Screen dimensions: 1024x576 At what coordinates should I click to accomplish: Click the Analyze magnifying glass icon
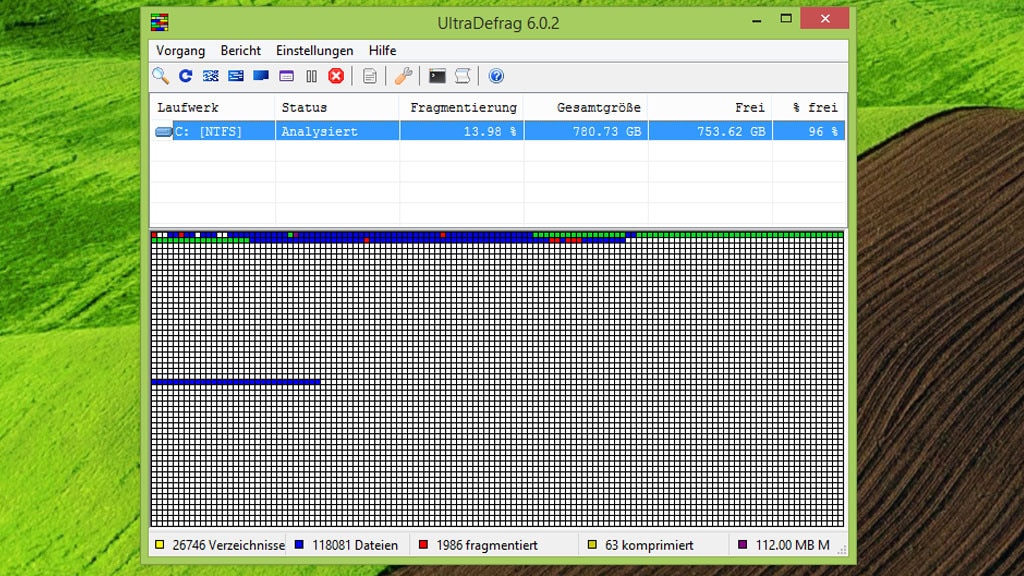pos(160,76)
